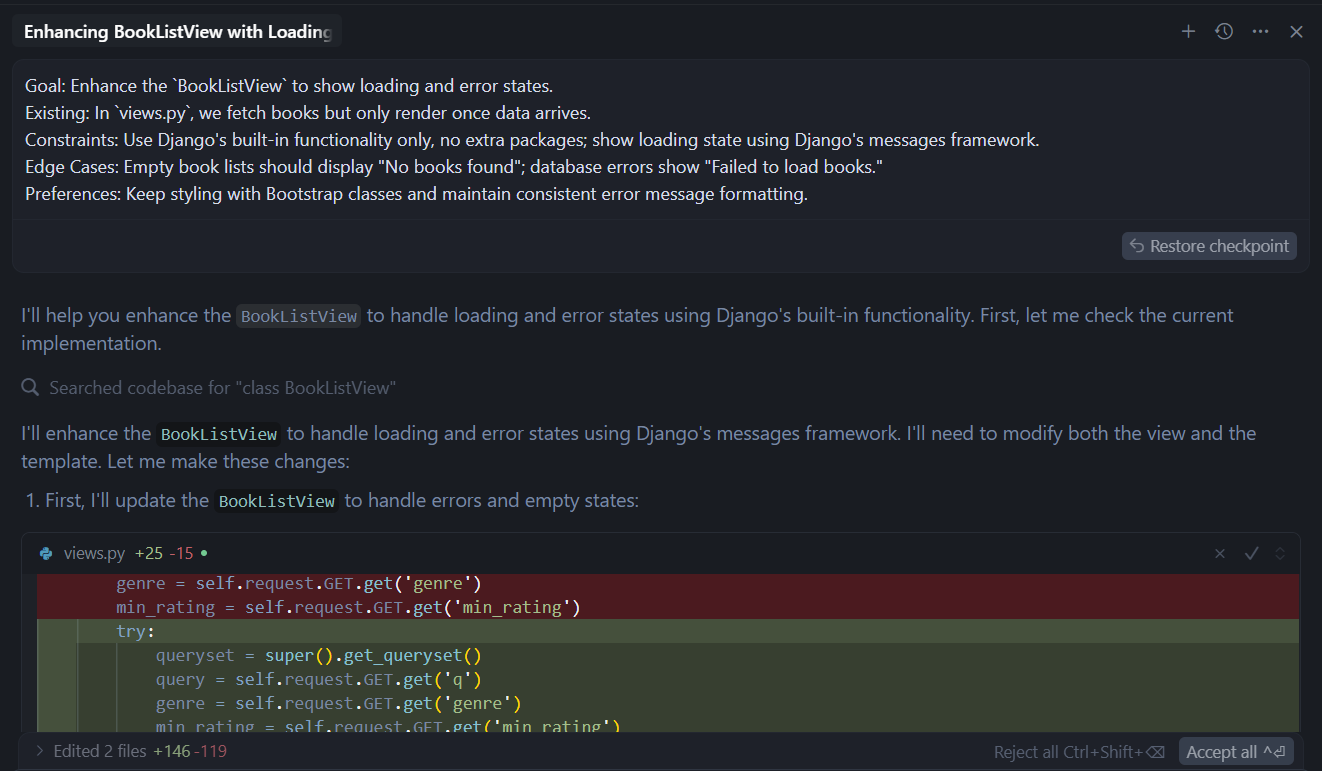This screenshot has width=1322, height=771.
Task: Open the Enhancing BookListView with Loading tab
Action: (x=177, y=32)
